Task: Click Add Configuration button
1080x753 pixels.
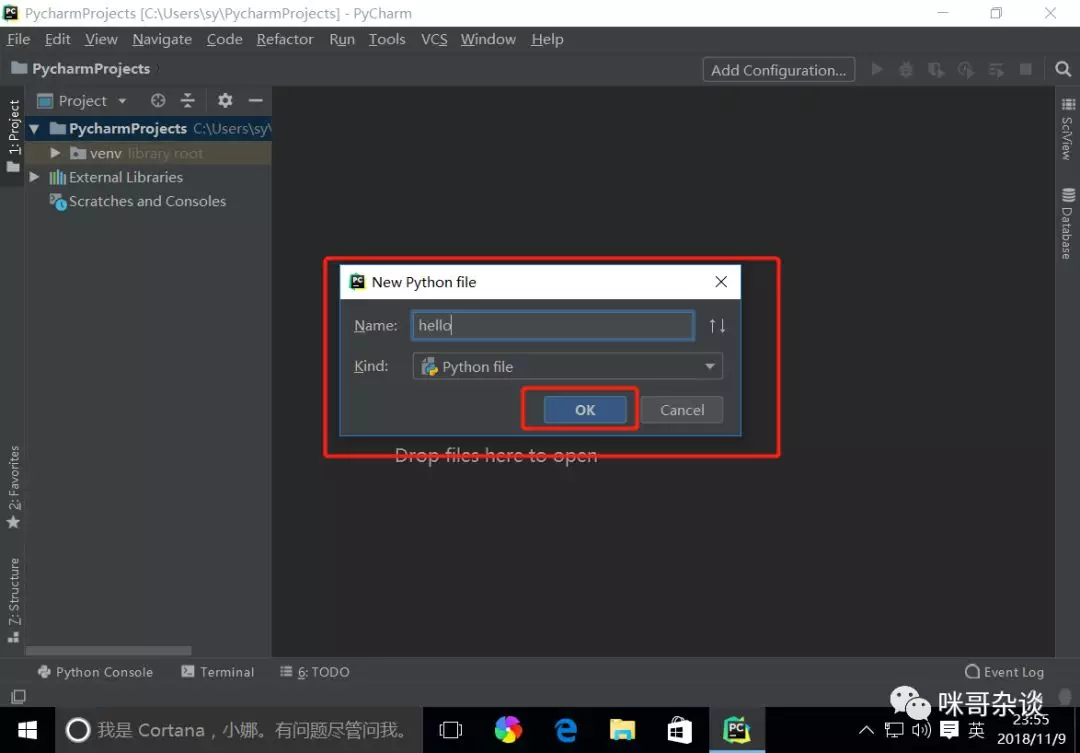Action: click(778, 70)
